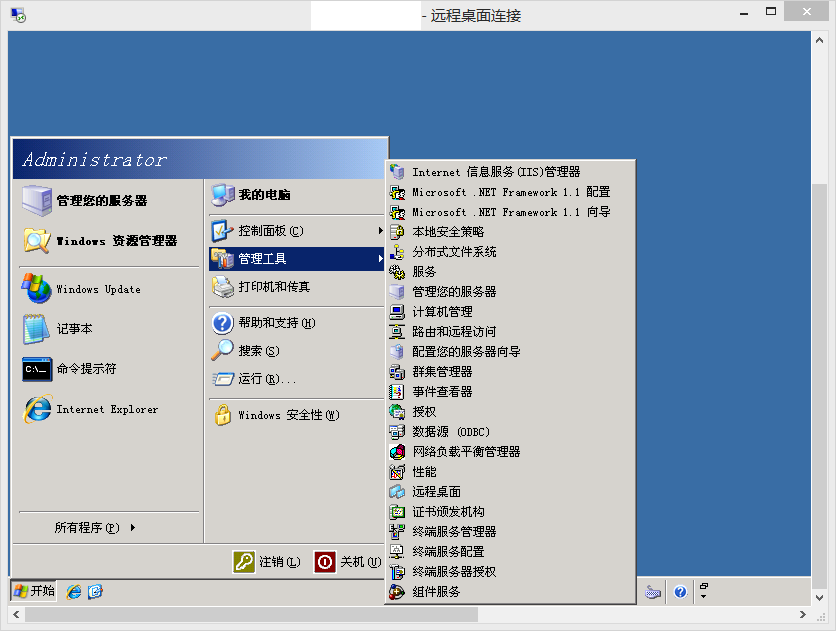
Task: Open Internet 信息服务(IIS)管理器 icon
Action: [397, 172]
